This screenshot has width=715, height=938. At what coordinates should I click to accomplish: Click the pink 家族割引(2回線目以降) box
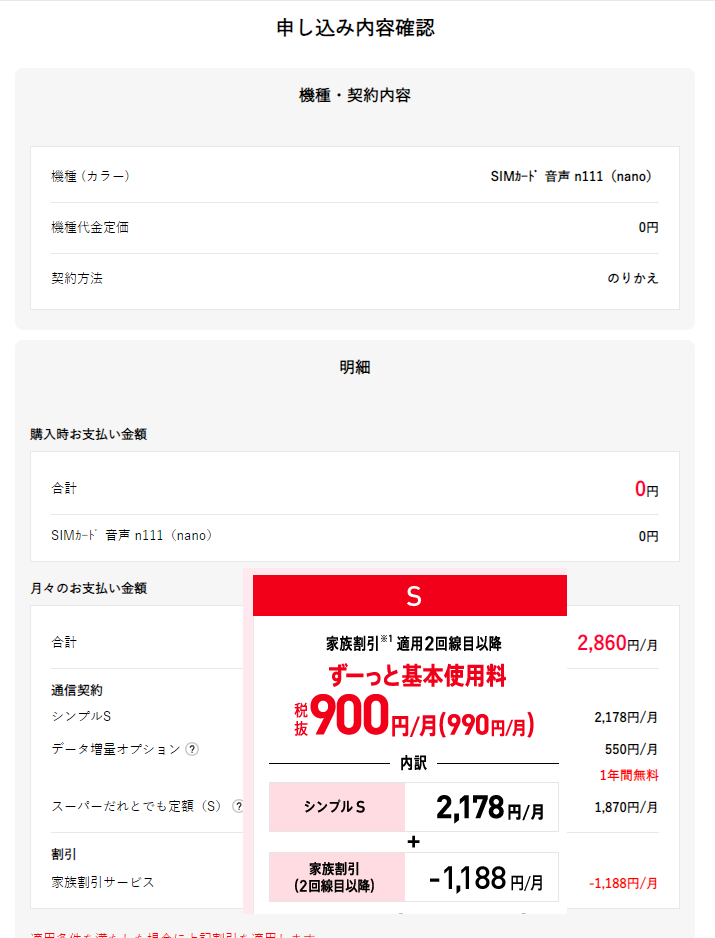click(337, 877)
